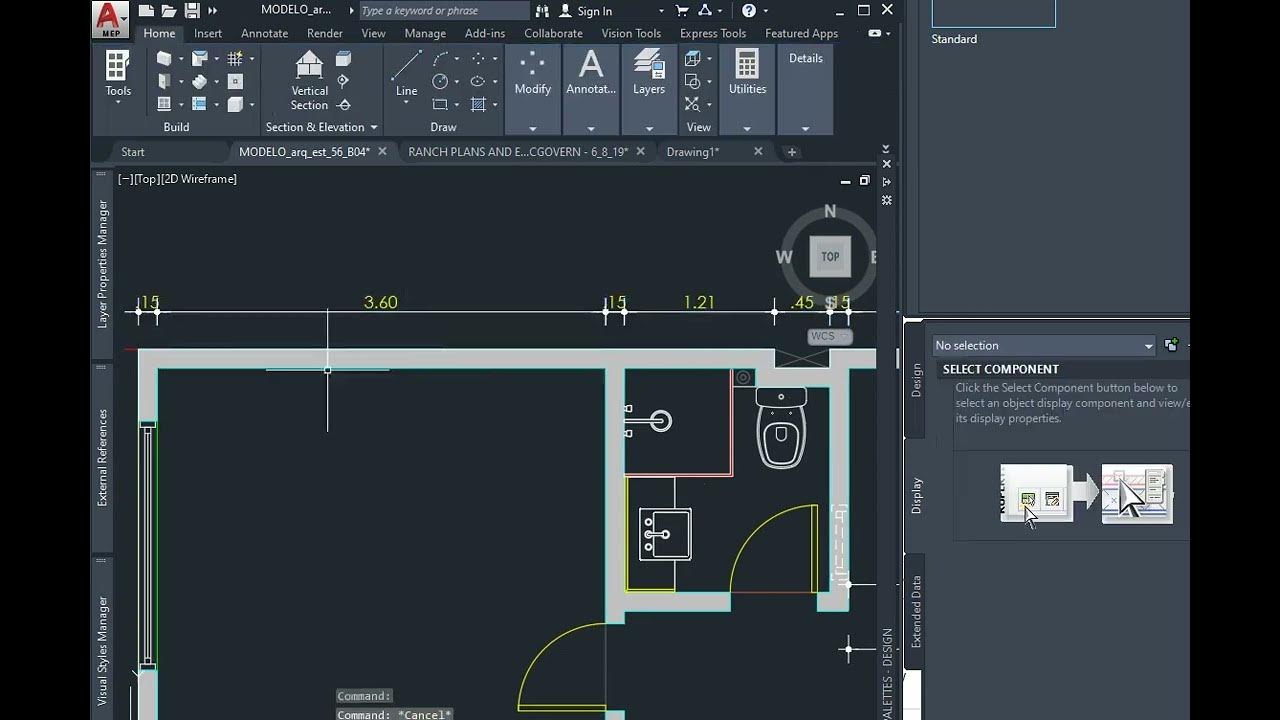This screenshot has height=720, width=1280.
Task: Select the Line drawing tool
Action: 406,74
